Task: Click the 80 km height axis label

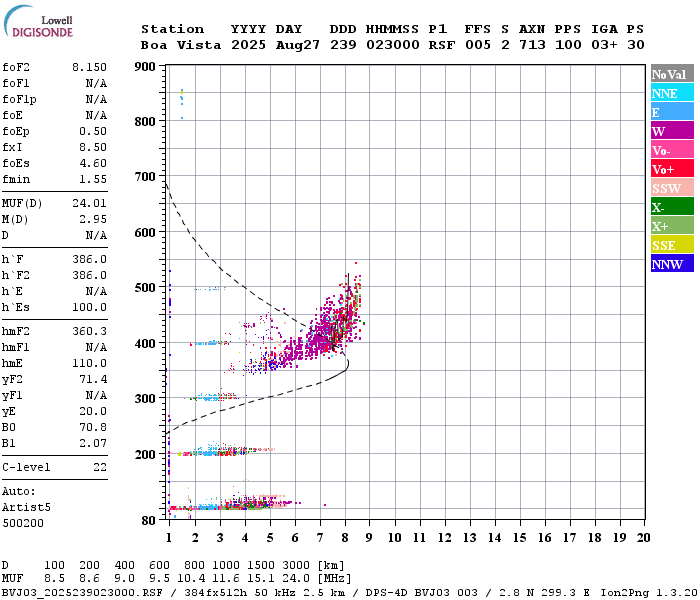Action: (149, 521)
